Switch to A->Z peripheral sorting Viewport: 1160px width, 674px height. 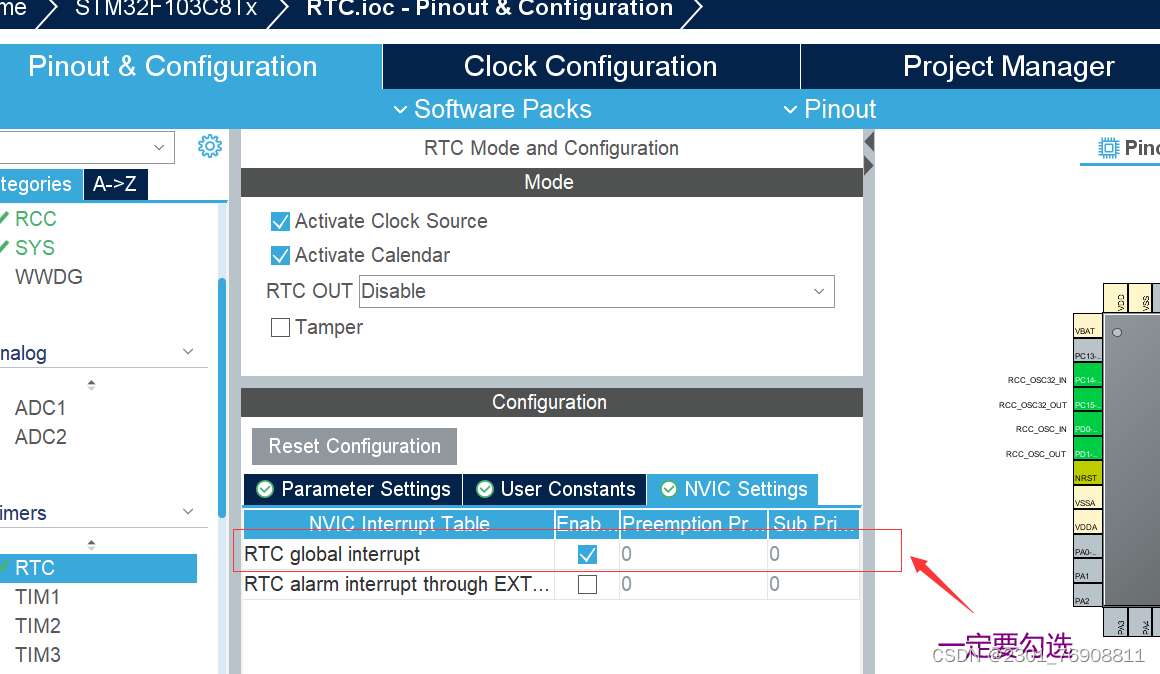(115, 184)
